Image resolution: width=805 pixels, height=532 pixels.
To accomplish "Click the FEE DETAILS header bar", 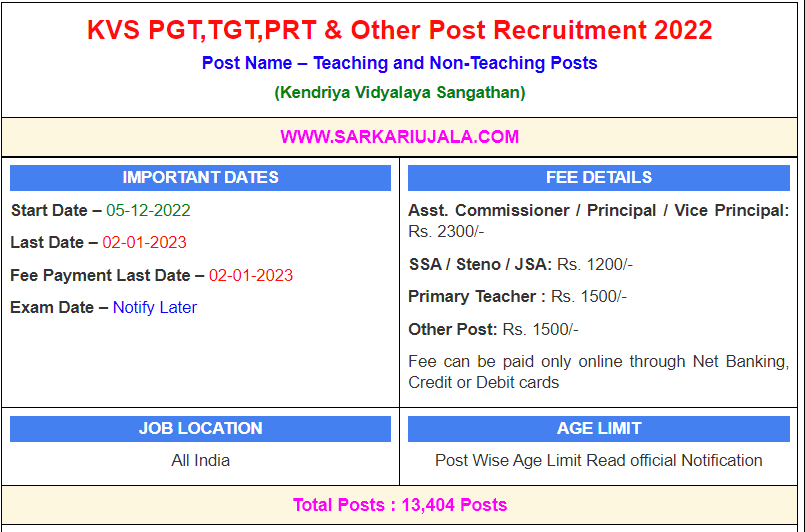I will (x=598, y=178).
